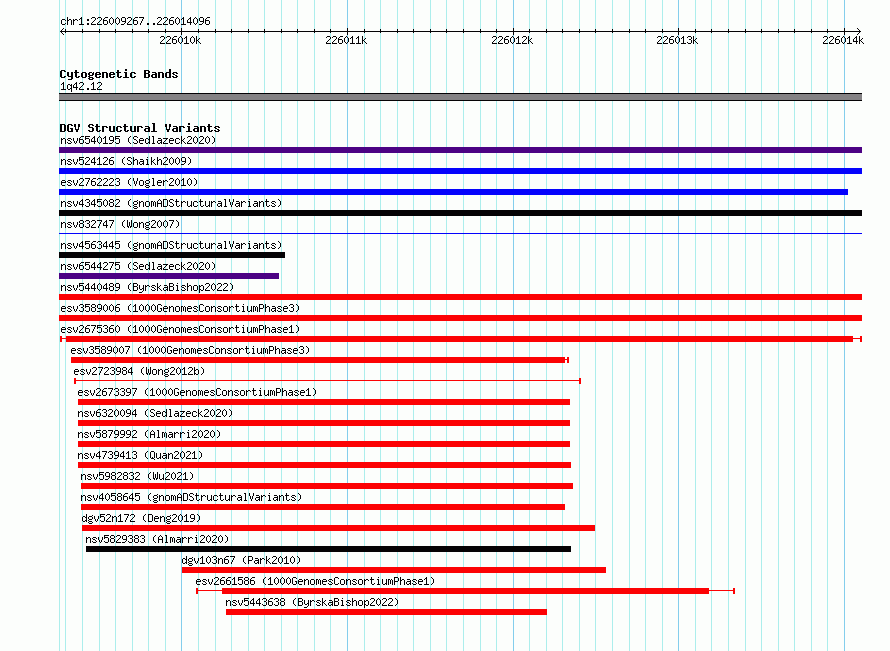Select dgv52n172 (Deng2019) label

(x=141, y=518)
